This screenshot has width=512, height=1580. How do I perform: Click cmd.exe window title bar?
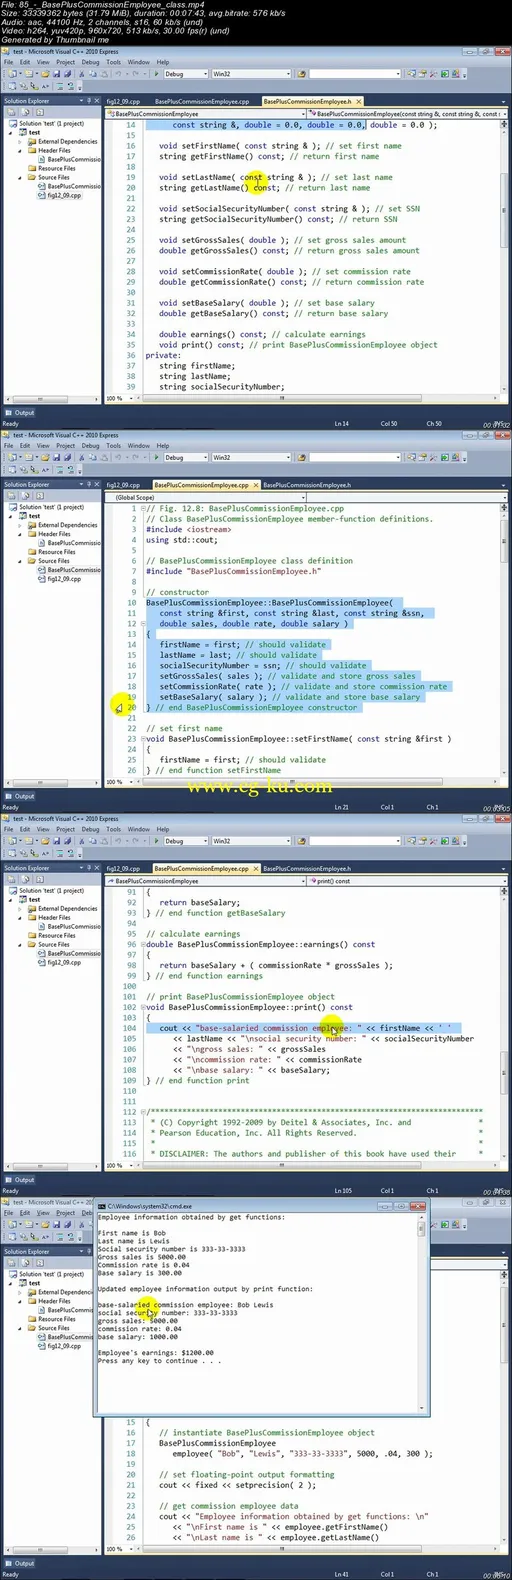[263, 1208]
